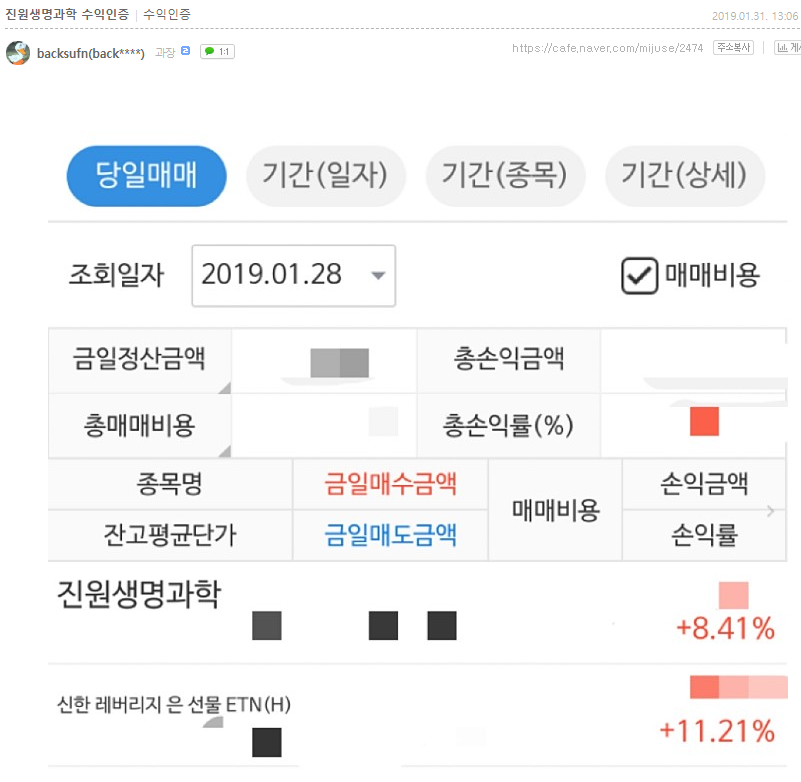Click the blue badge icon beside 과장

point(185,51)
